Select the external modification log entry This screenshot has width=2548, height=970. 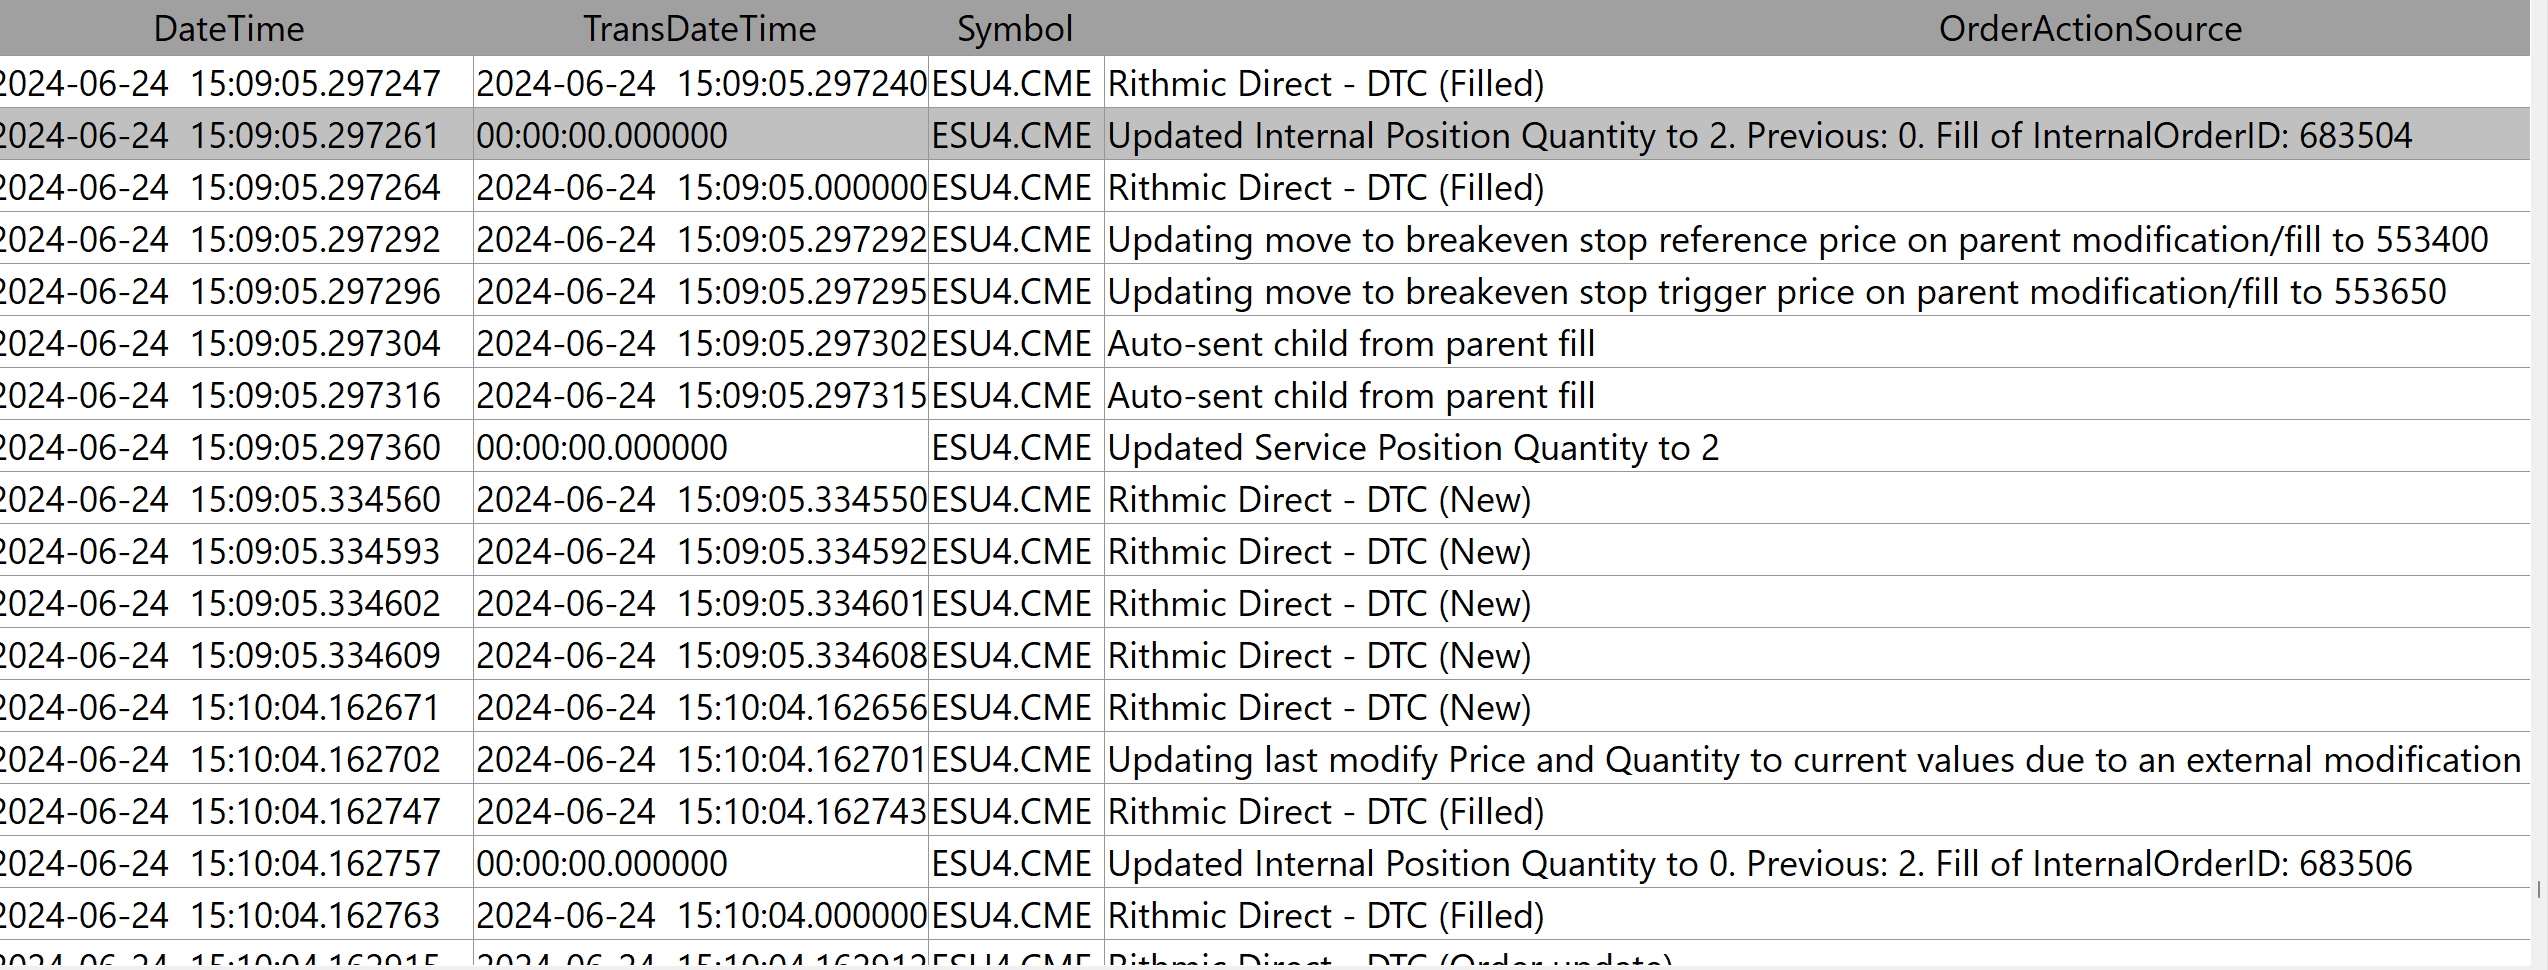point(1813,760)
